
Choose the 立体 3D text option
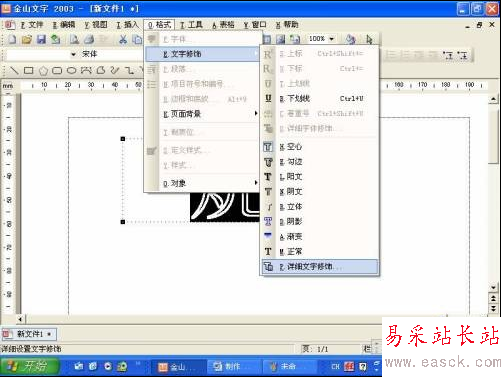pyautogui.click(x=320, y=207)
